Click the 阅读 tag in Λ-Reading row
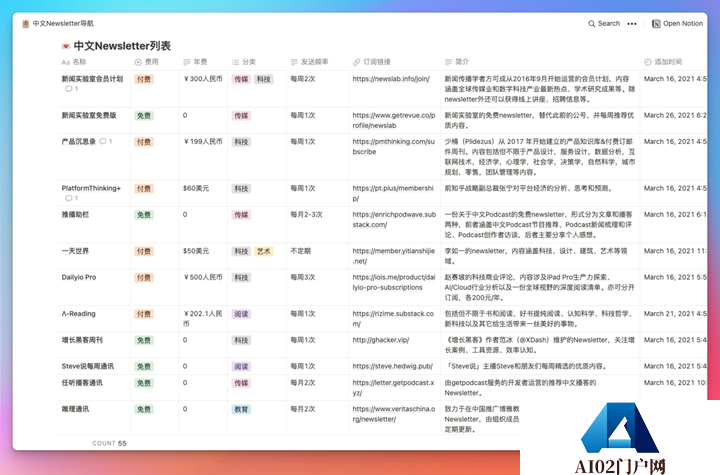 click(x=241, y=314)
